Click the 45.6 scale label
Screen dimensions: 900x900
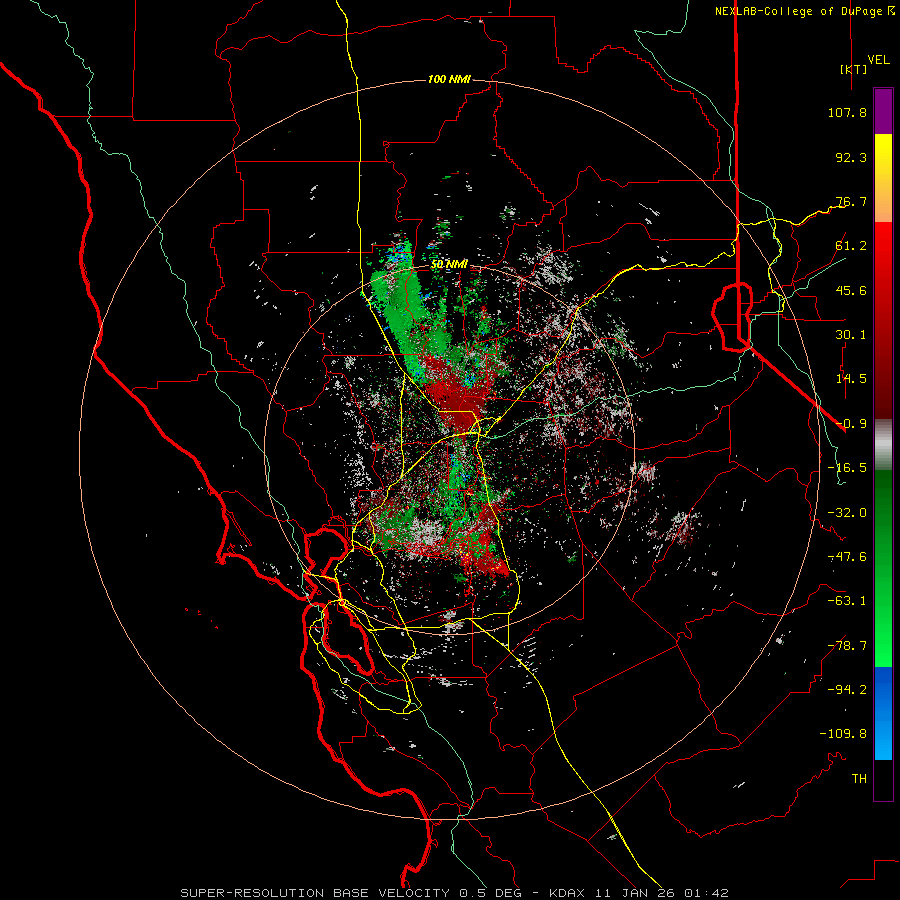851,290
